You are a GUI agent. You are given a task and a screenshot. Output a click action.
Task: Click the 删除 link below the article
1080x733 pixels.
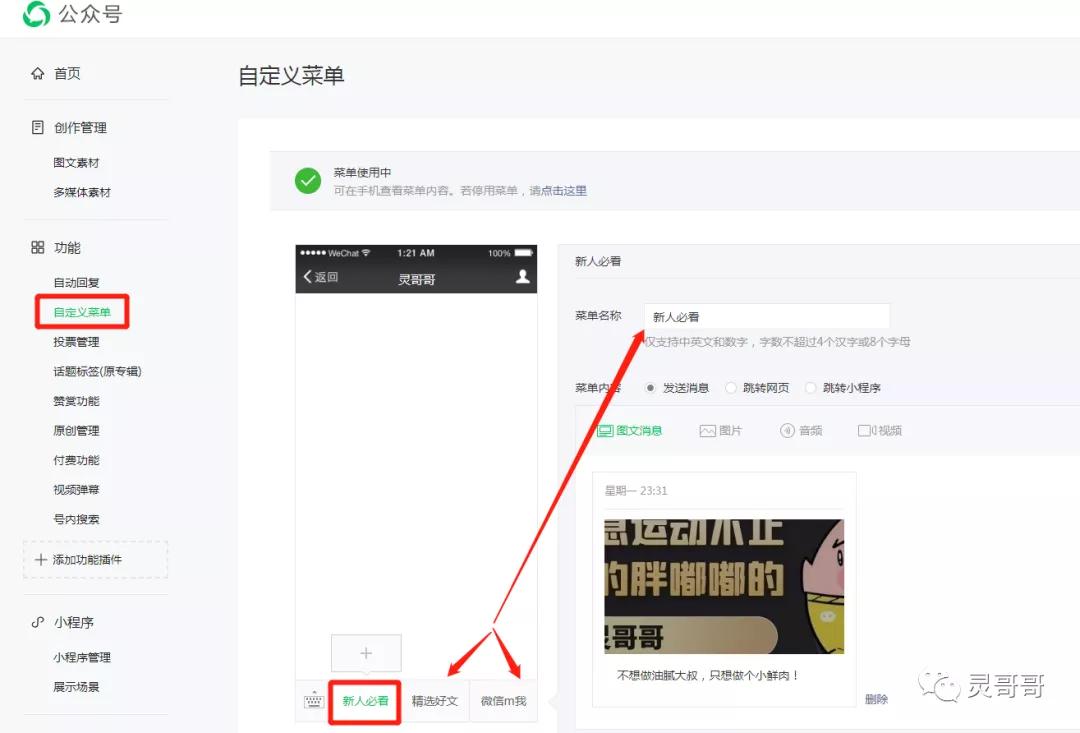point(876,698)
